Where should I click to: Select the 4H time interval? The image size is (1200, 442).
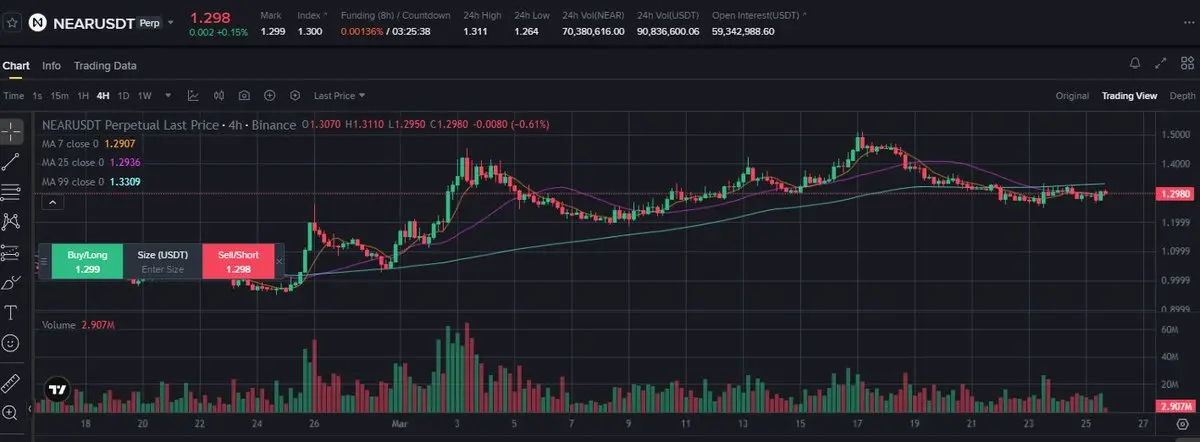(103, 96)
